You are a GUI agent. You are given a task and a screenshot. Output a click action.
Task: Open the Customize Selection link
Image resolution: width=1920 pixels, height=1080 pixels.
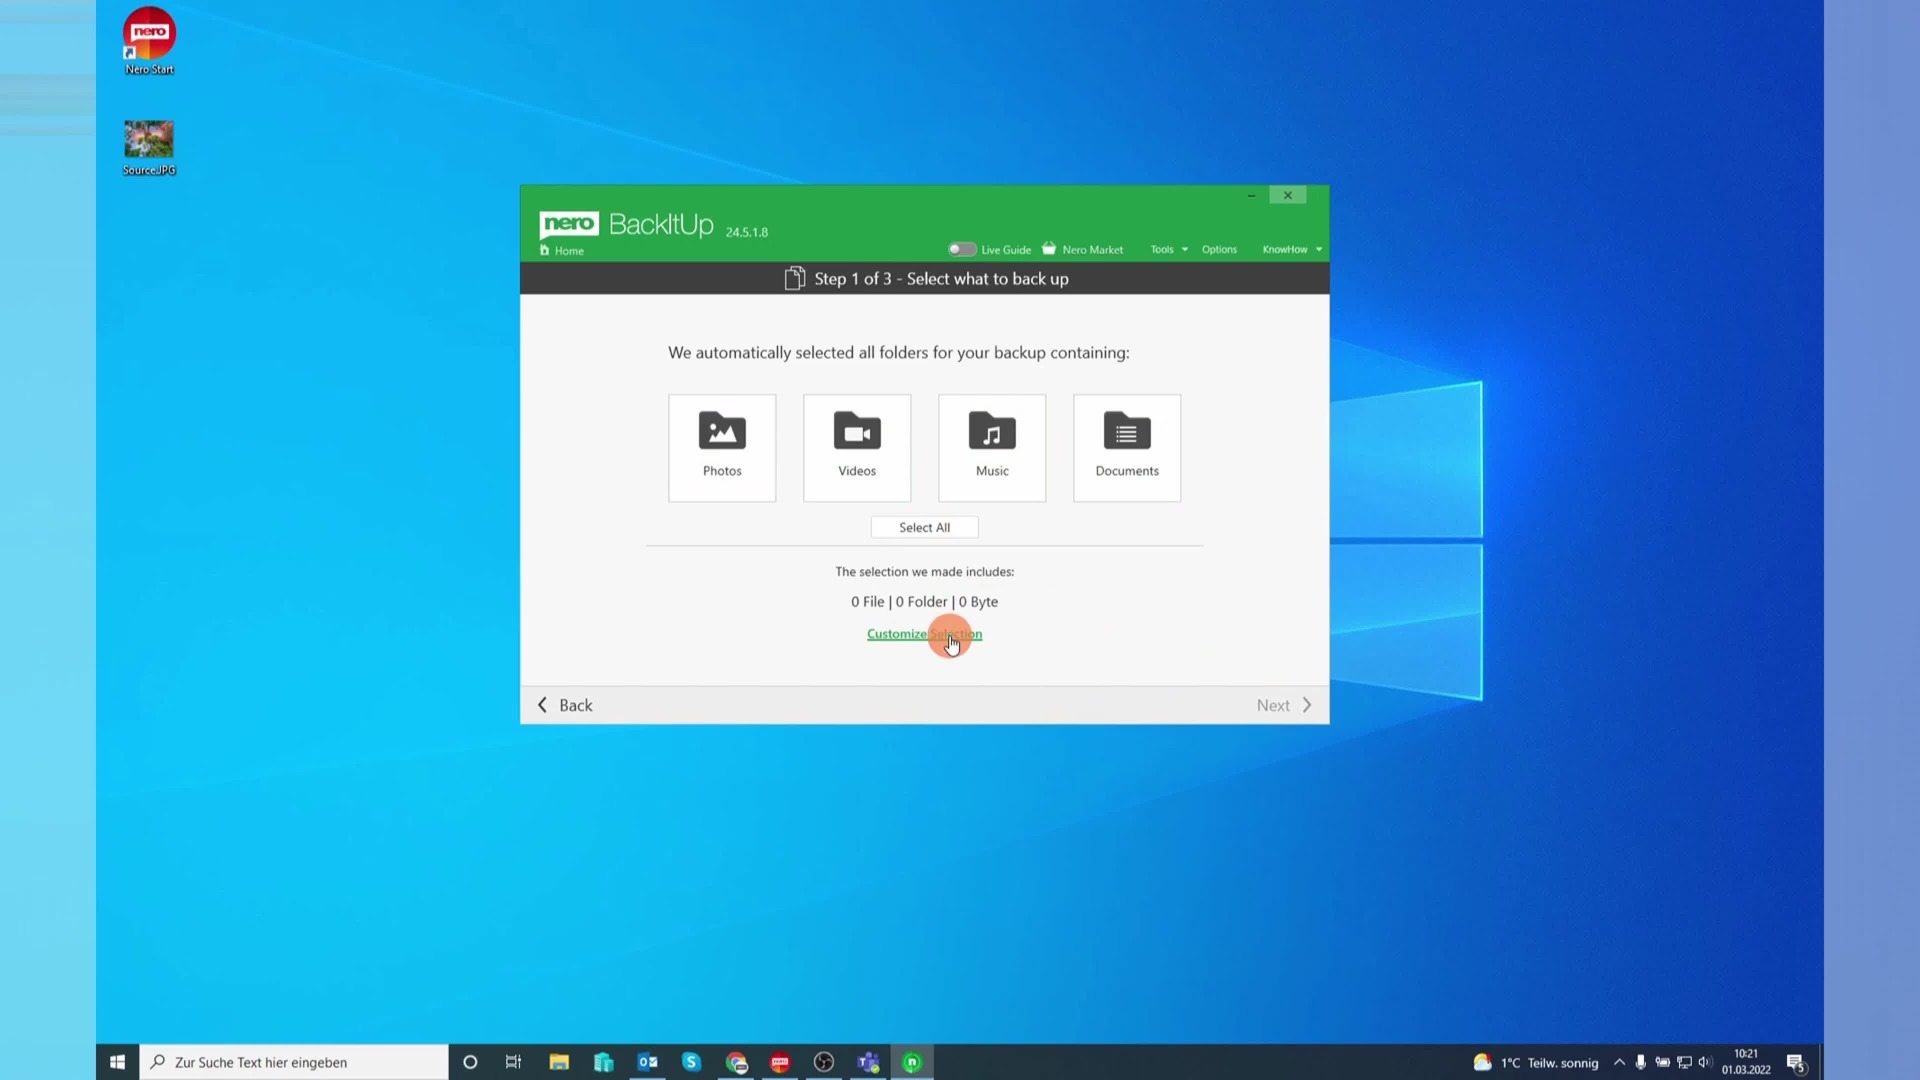point(924,633)
